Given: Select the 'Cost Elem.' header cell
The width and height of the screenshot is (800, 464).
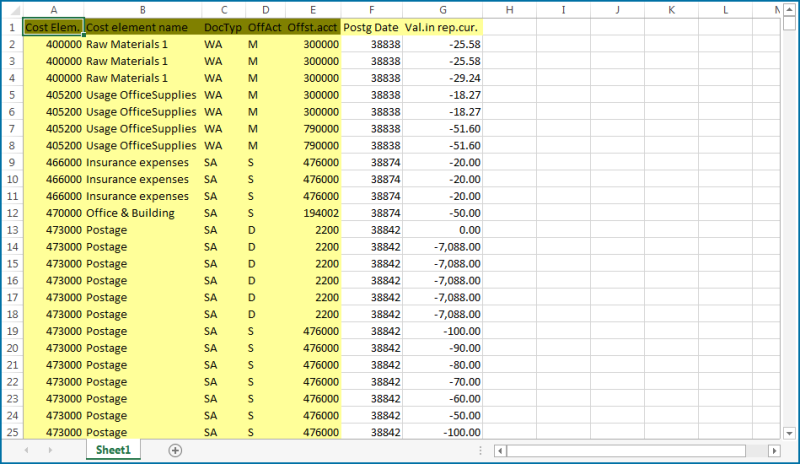Looking at the screenshot, I should [x=54, y=27].
